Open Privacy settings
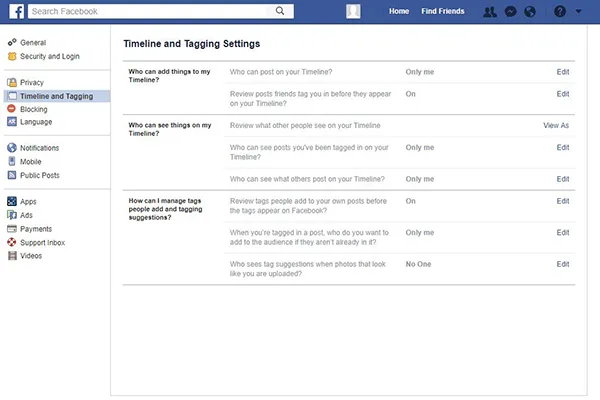The image size is (600, 400). (32, 83)
